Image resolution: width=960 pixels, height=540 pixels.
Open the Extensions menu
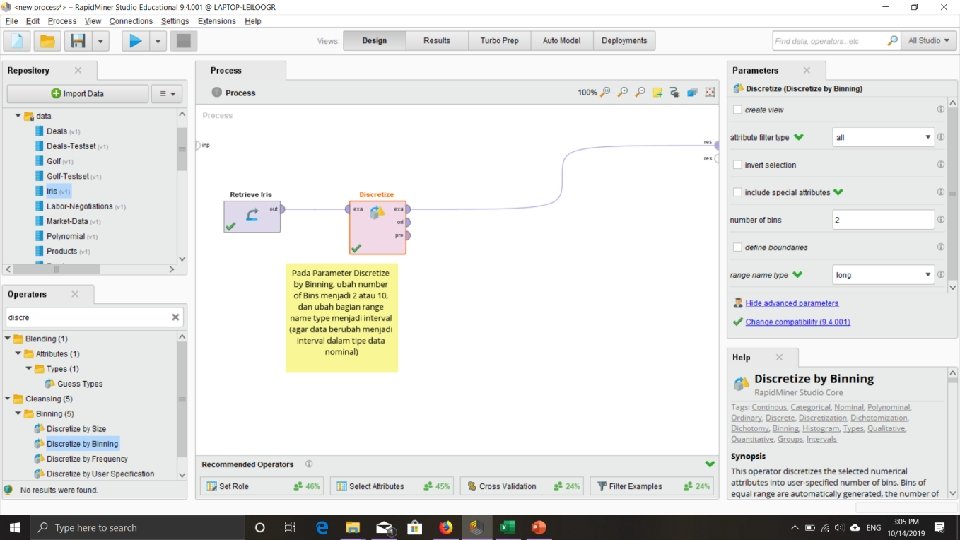pos(217,21)
